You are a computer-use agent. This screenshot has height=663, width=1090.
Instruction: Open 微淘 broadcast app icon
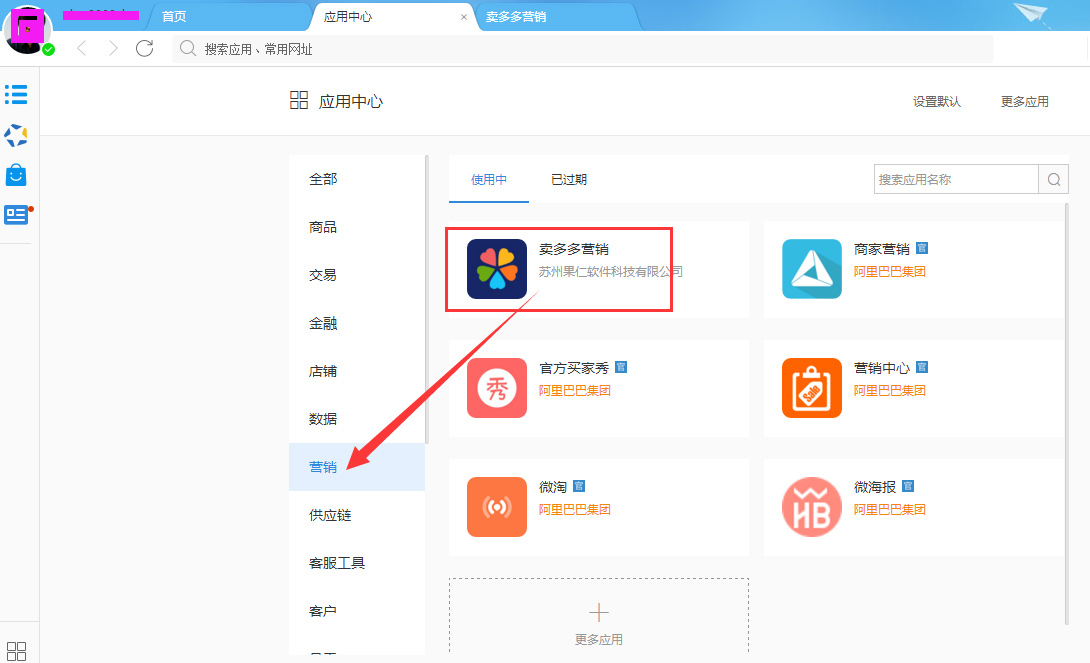(496, 507)
